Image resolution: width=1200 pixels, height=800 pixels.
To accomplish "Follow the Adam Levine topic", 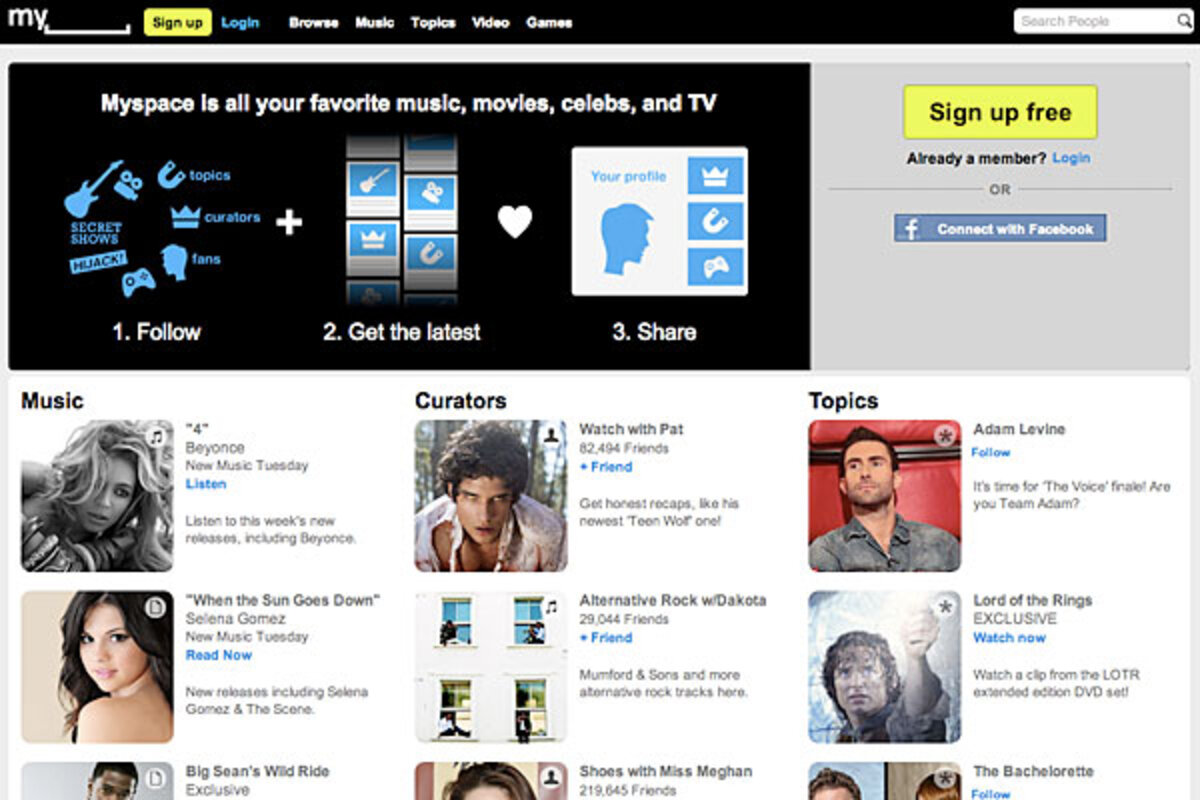I will click(x=991, y=452).
